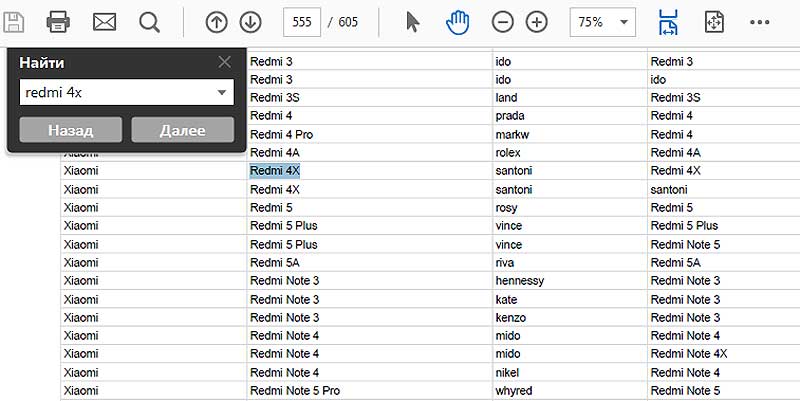Open search with magnifier icon
Image resolution: width=800 pixels, height=401 pixels.
click(x=149, y=22)
